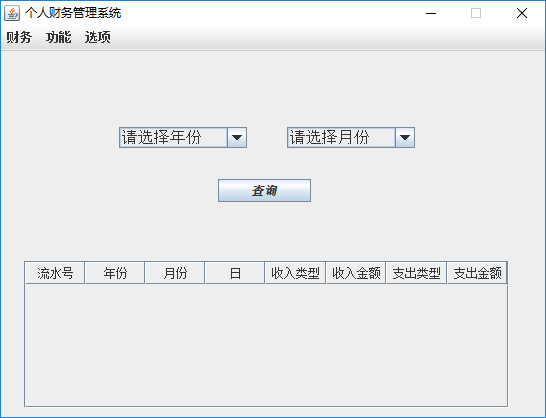Click the 年份 column header
Viewport: 546px width, 418px height.
pyautogui.click(x=115, y=273)
